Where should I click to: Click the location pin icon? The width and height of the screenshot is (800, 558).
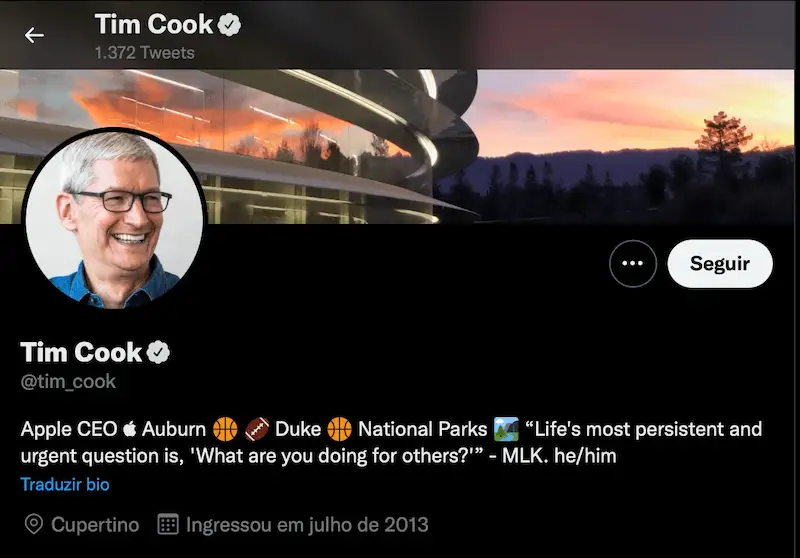coord(34,524)
